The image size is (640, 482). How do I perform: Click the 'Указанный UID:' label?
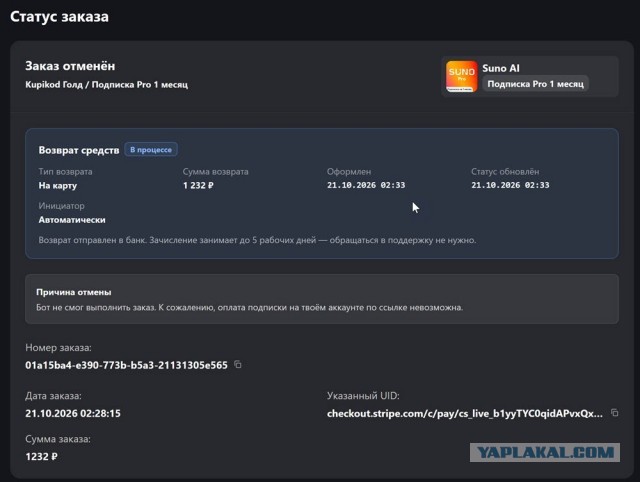[363, 396]
